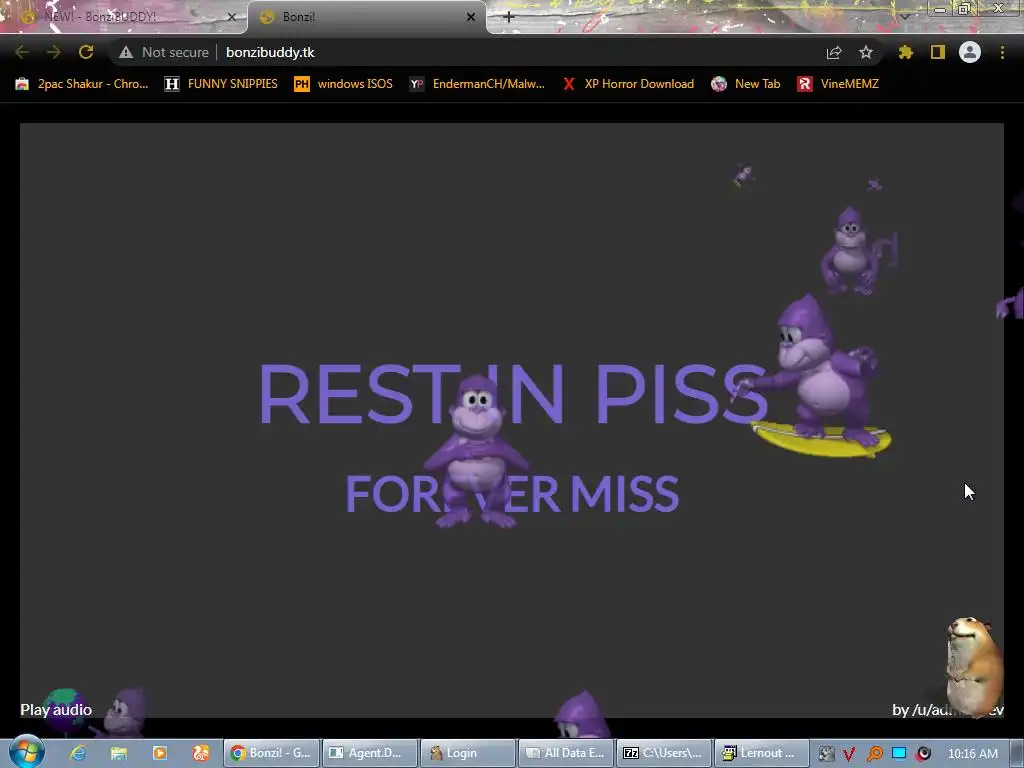
Task: Share this page icon
Action: (834, 52)
